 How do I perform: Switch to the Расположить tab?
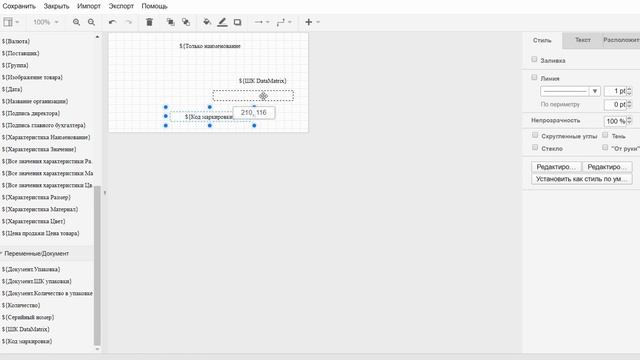click(621, 40)
